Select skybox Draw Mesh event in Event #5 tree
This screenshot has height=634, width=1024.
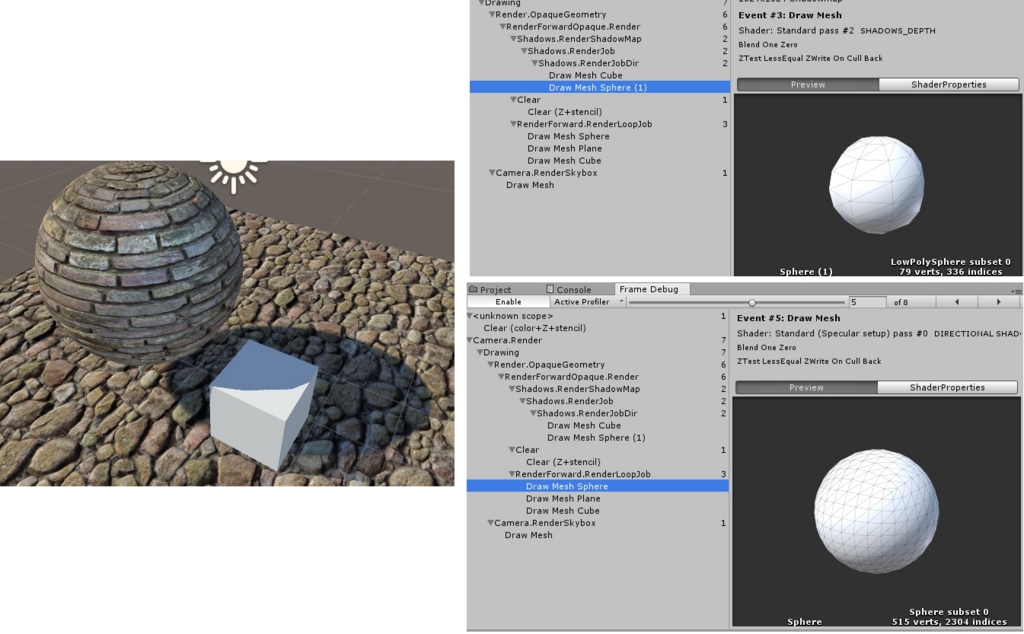point(528,535)
